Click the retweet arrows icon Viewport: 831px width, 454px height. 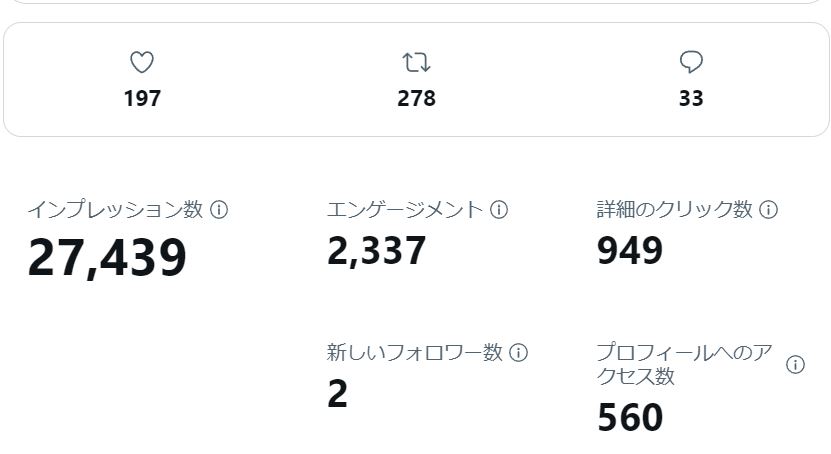point(416,63)
